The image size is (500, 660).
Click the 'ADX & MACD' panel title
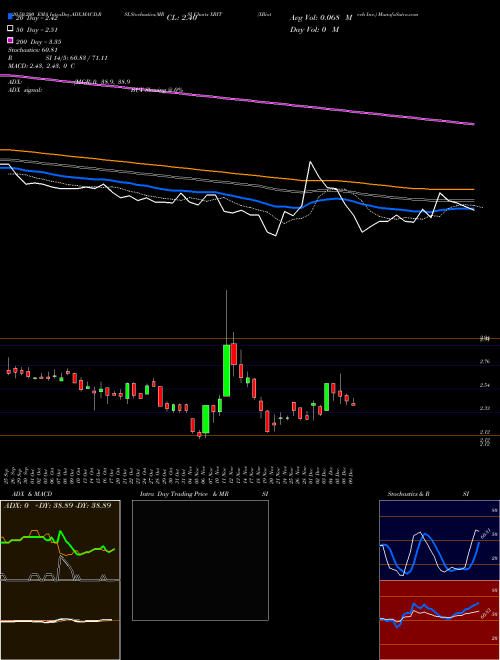[32, 494]
